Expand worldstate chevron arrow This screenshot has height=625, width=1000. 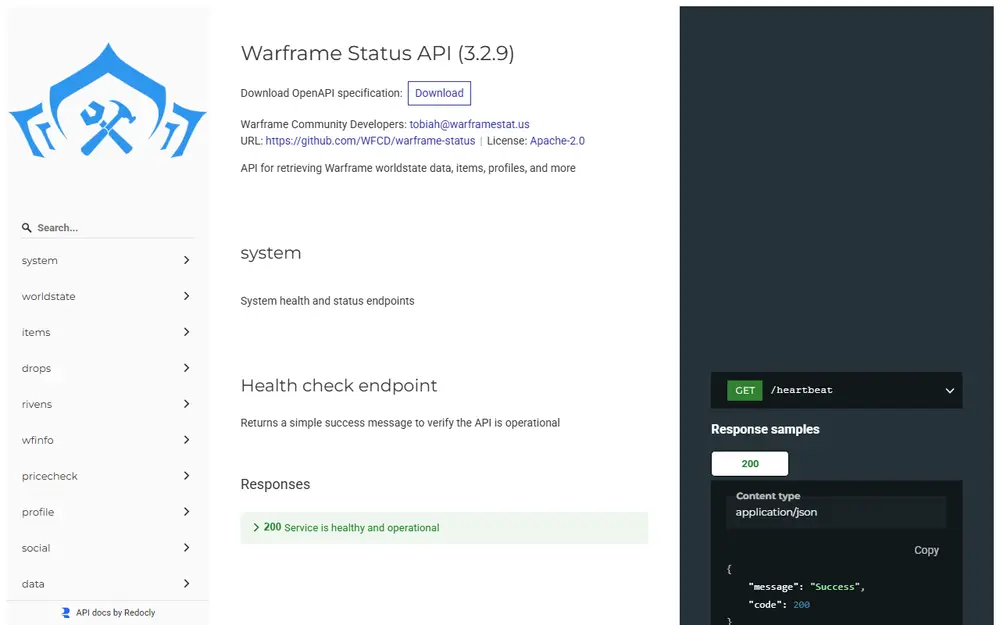[186, 296]
